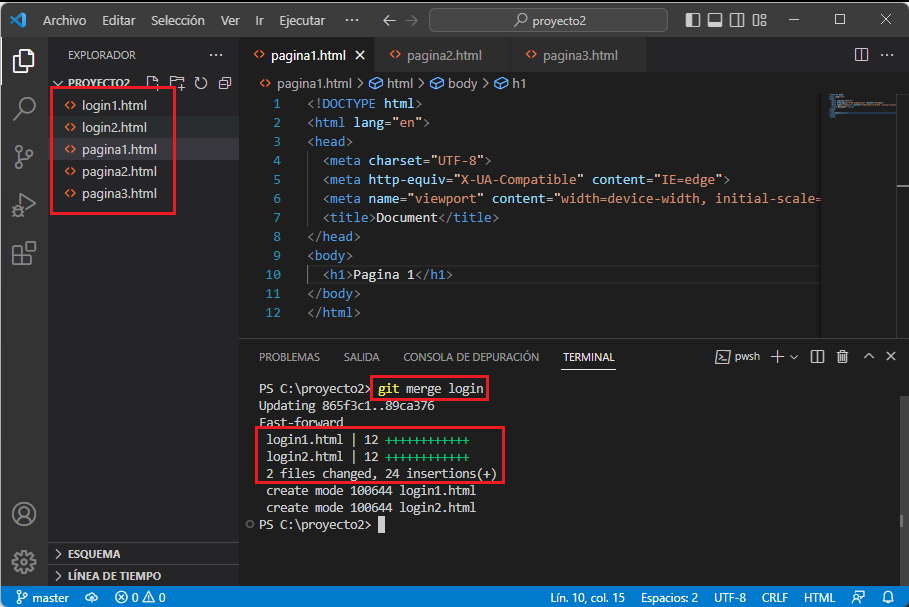The width and height of the screenshot is (909, 607).
Task: Open the Search view in activity bar
Action: [x=24, y=108]
